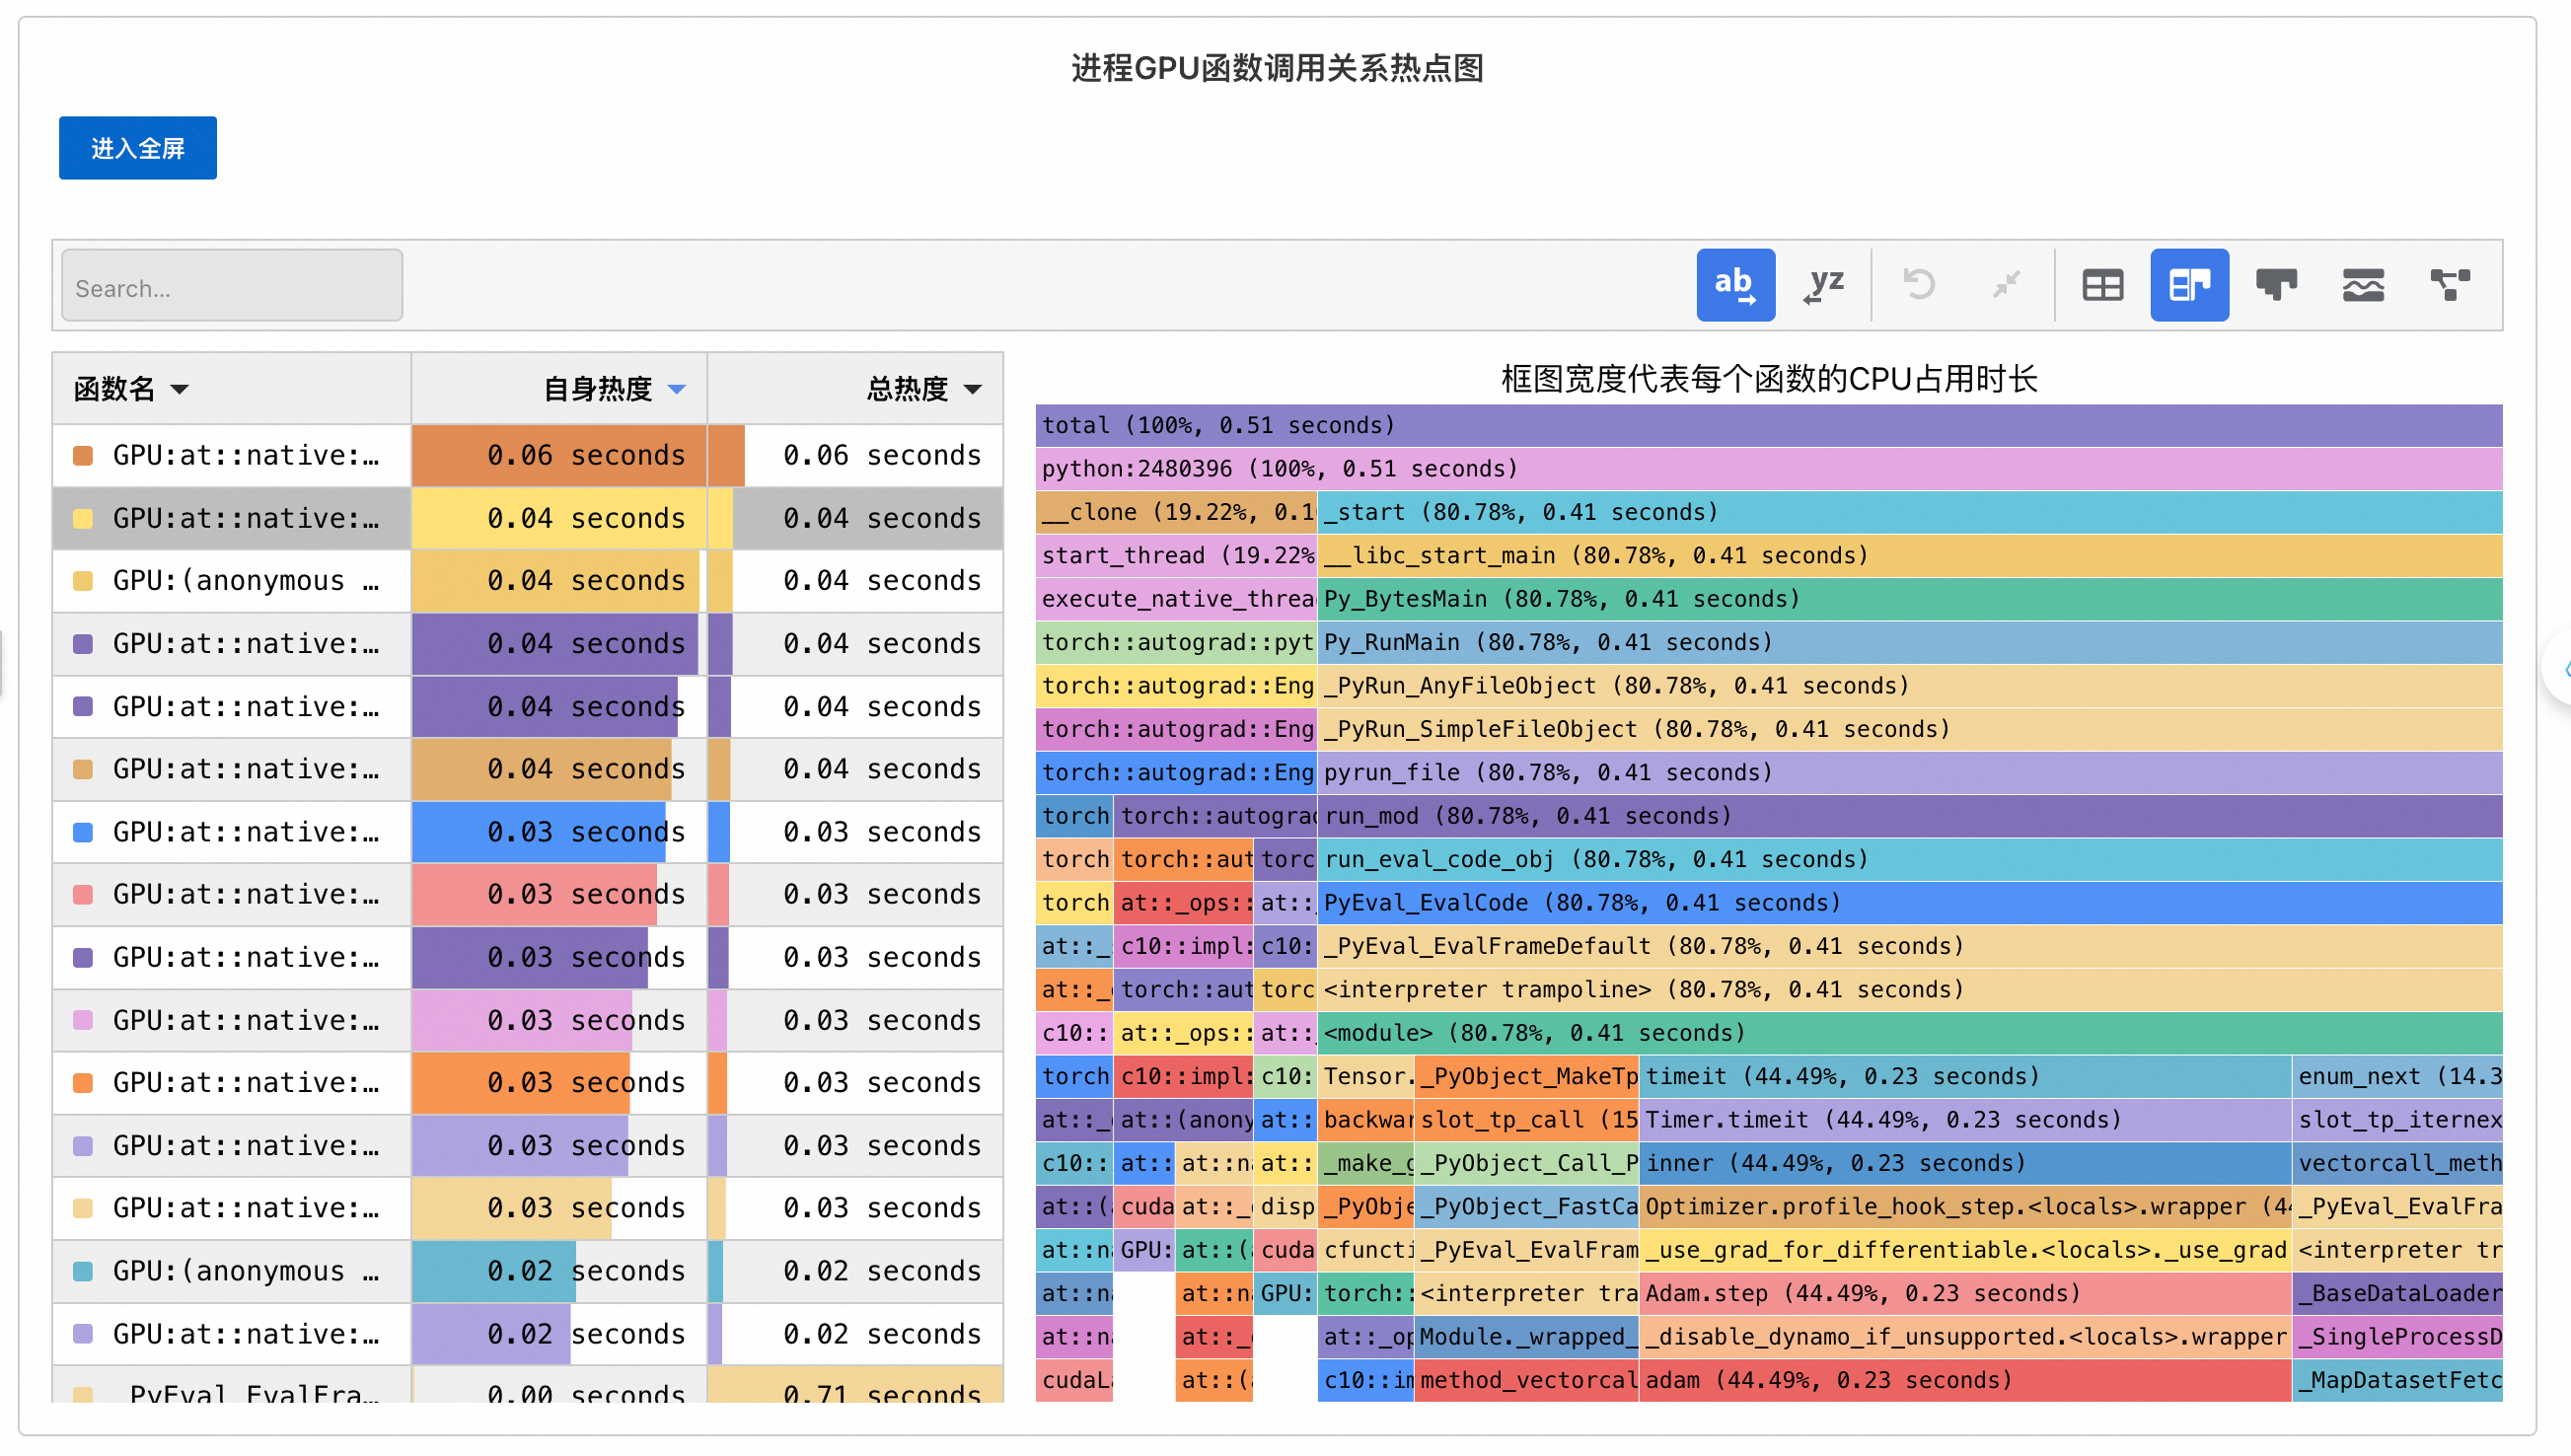Click the 进入全屏 fullscreen button
The width and height of the screenshot is (2571, 1456).
pyautogui.click(x=138, y=148)
